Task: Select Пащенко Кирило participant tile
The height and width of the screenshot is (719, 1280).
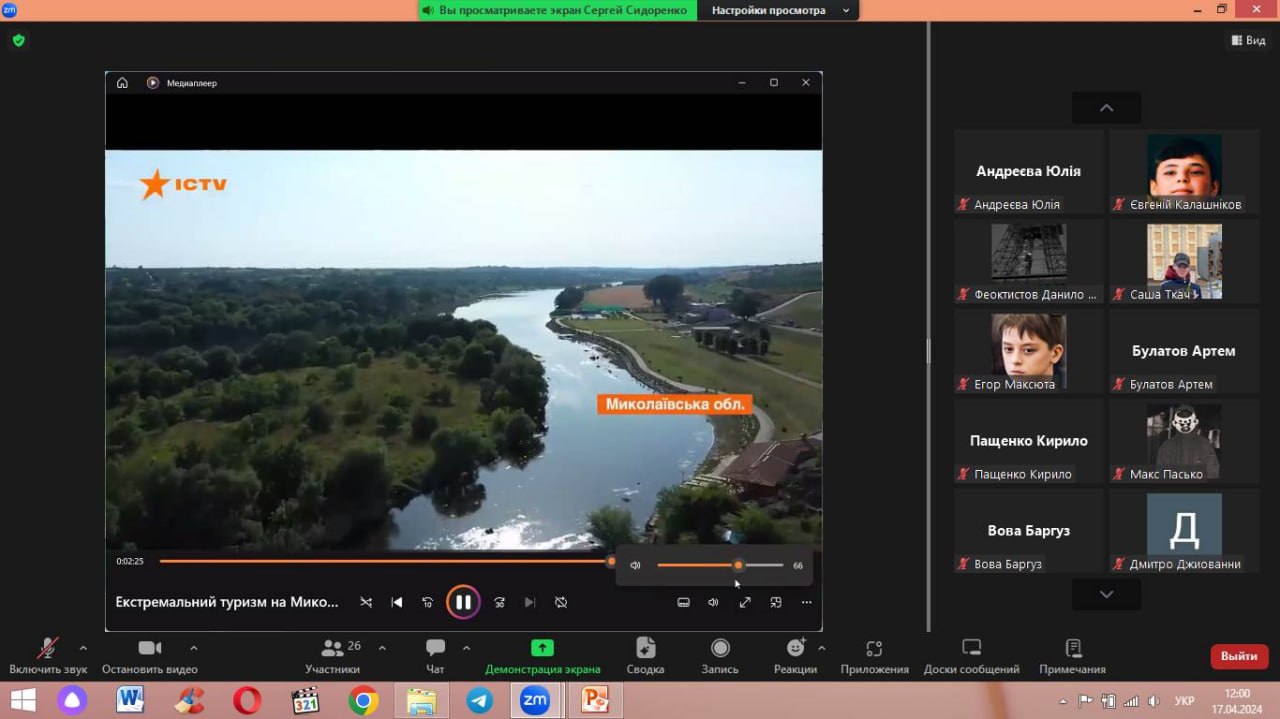Action: [1028, 441]
